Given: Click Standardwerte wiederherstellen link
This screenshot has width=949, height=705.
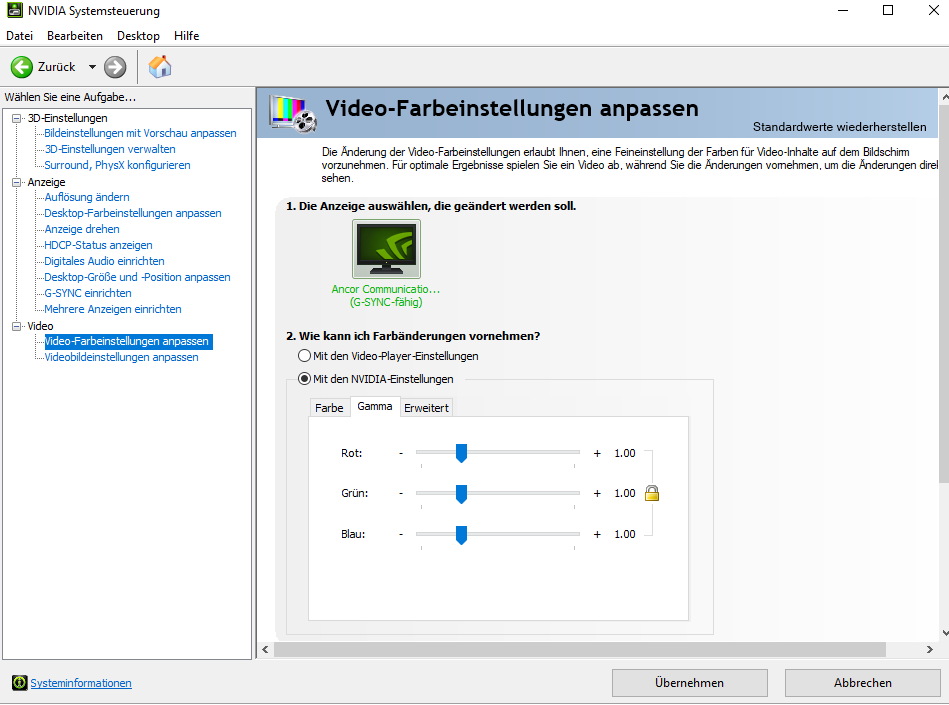Looking at the screenshot, I should [x=839, y=126].
